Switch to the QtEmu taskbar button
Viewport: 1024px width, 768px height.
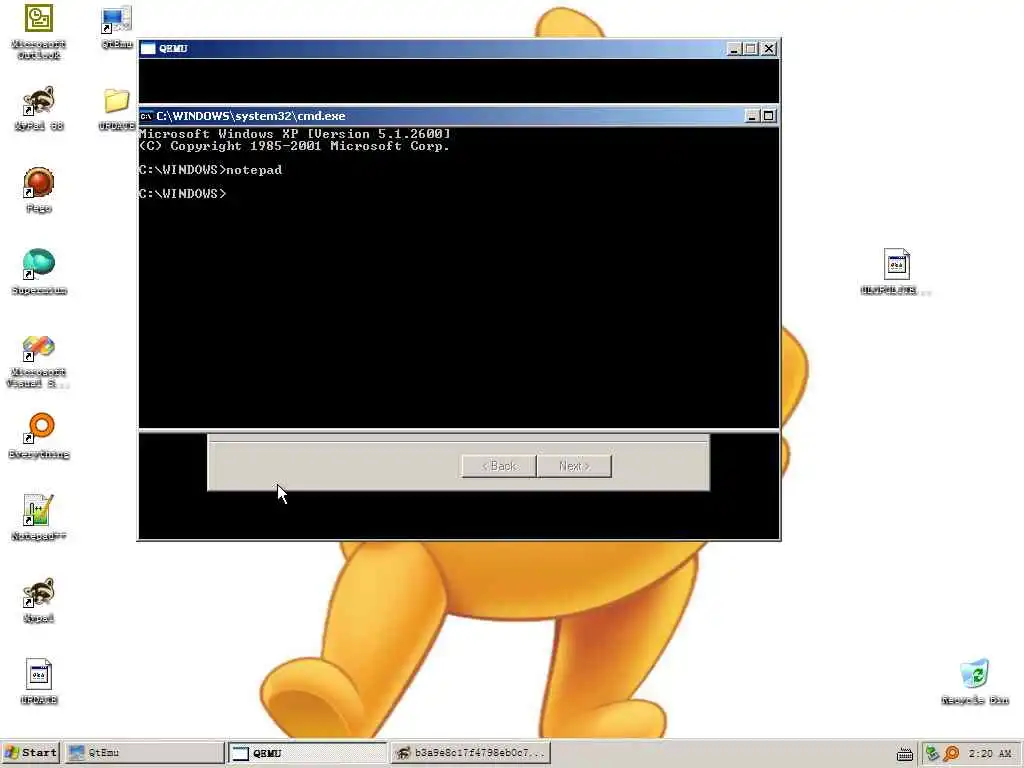tap(144, 753)
